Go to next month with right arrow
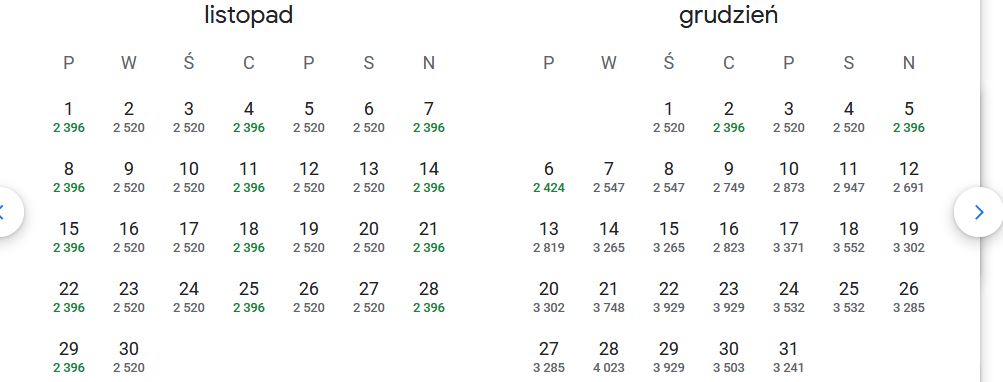Viewport: 1003px width, 382px height. 979,212
